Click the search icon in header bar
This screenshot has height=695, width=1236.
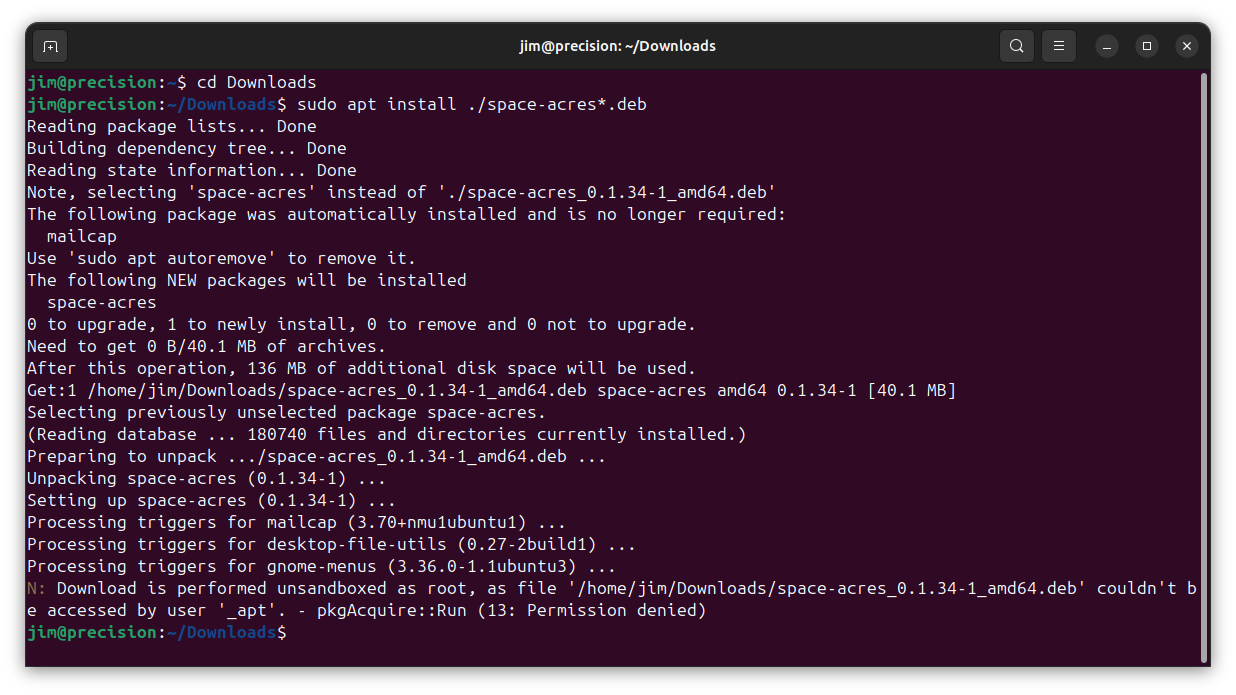click(x=1016, y=46)
